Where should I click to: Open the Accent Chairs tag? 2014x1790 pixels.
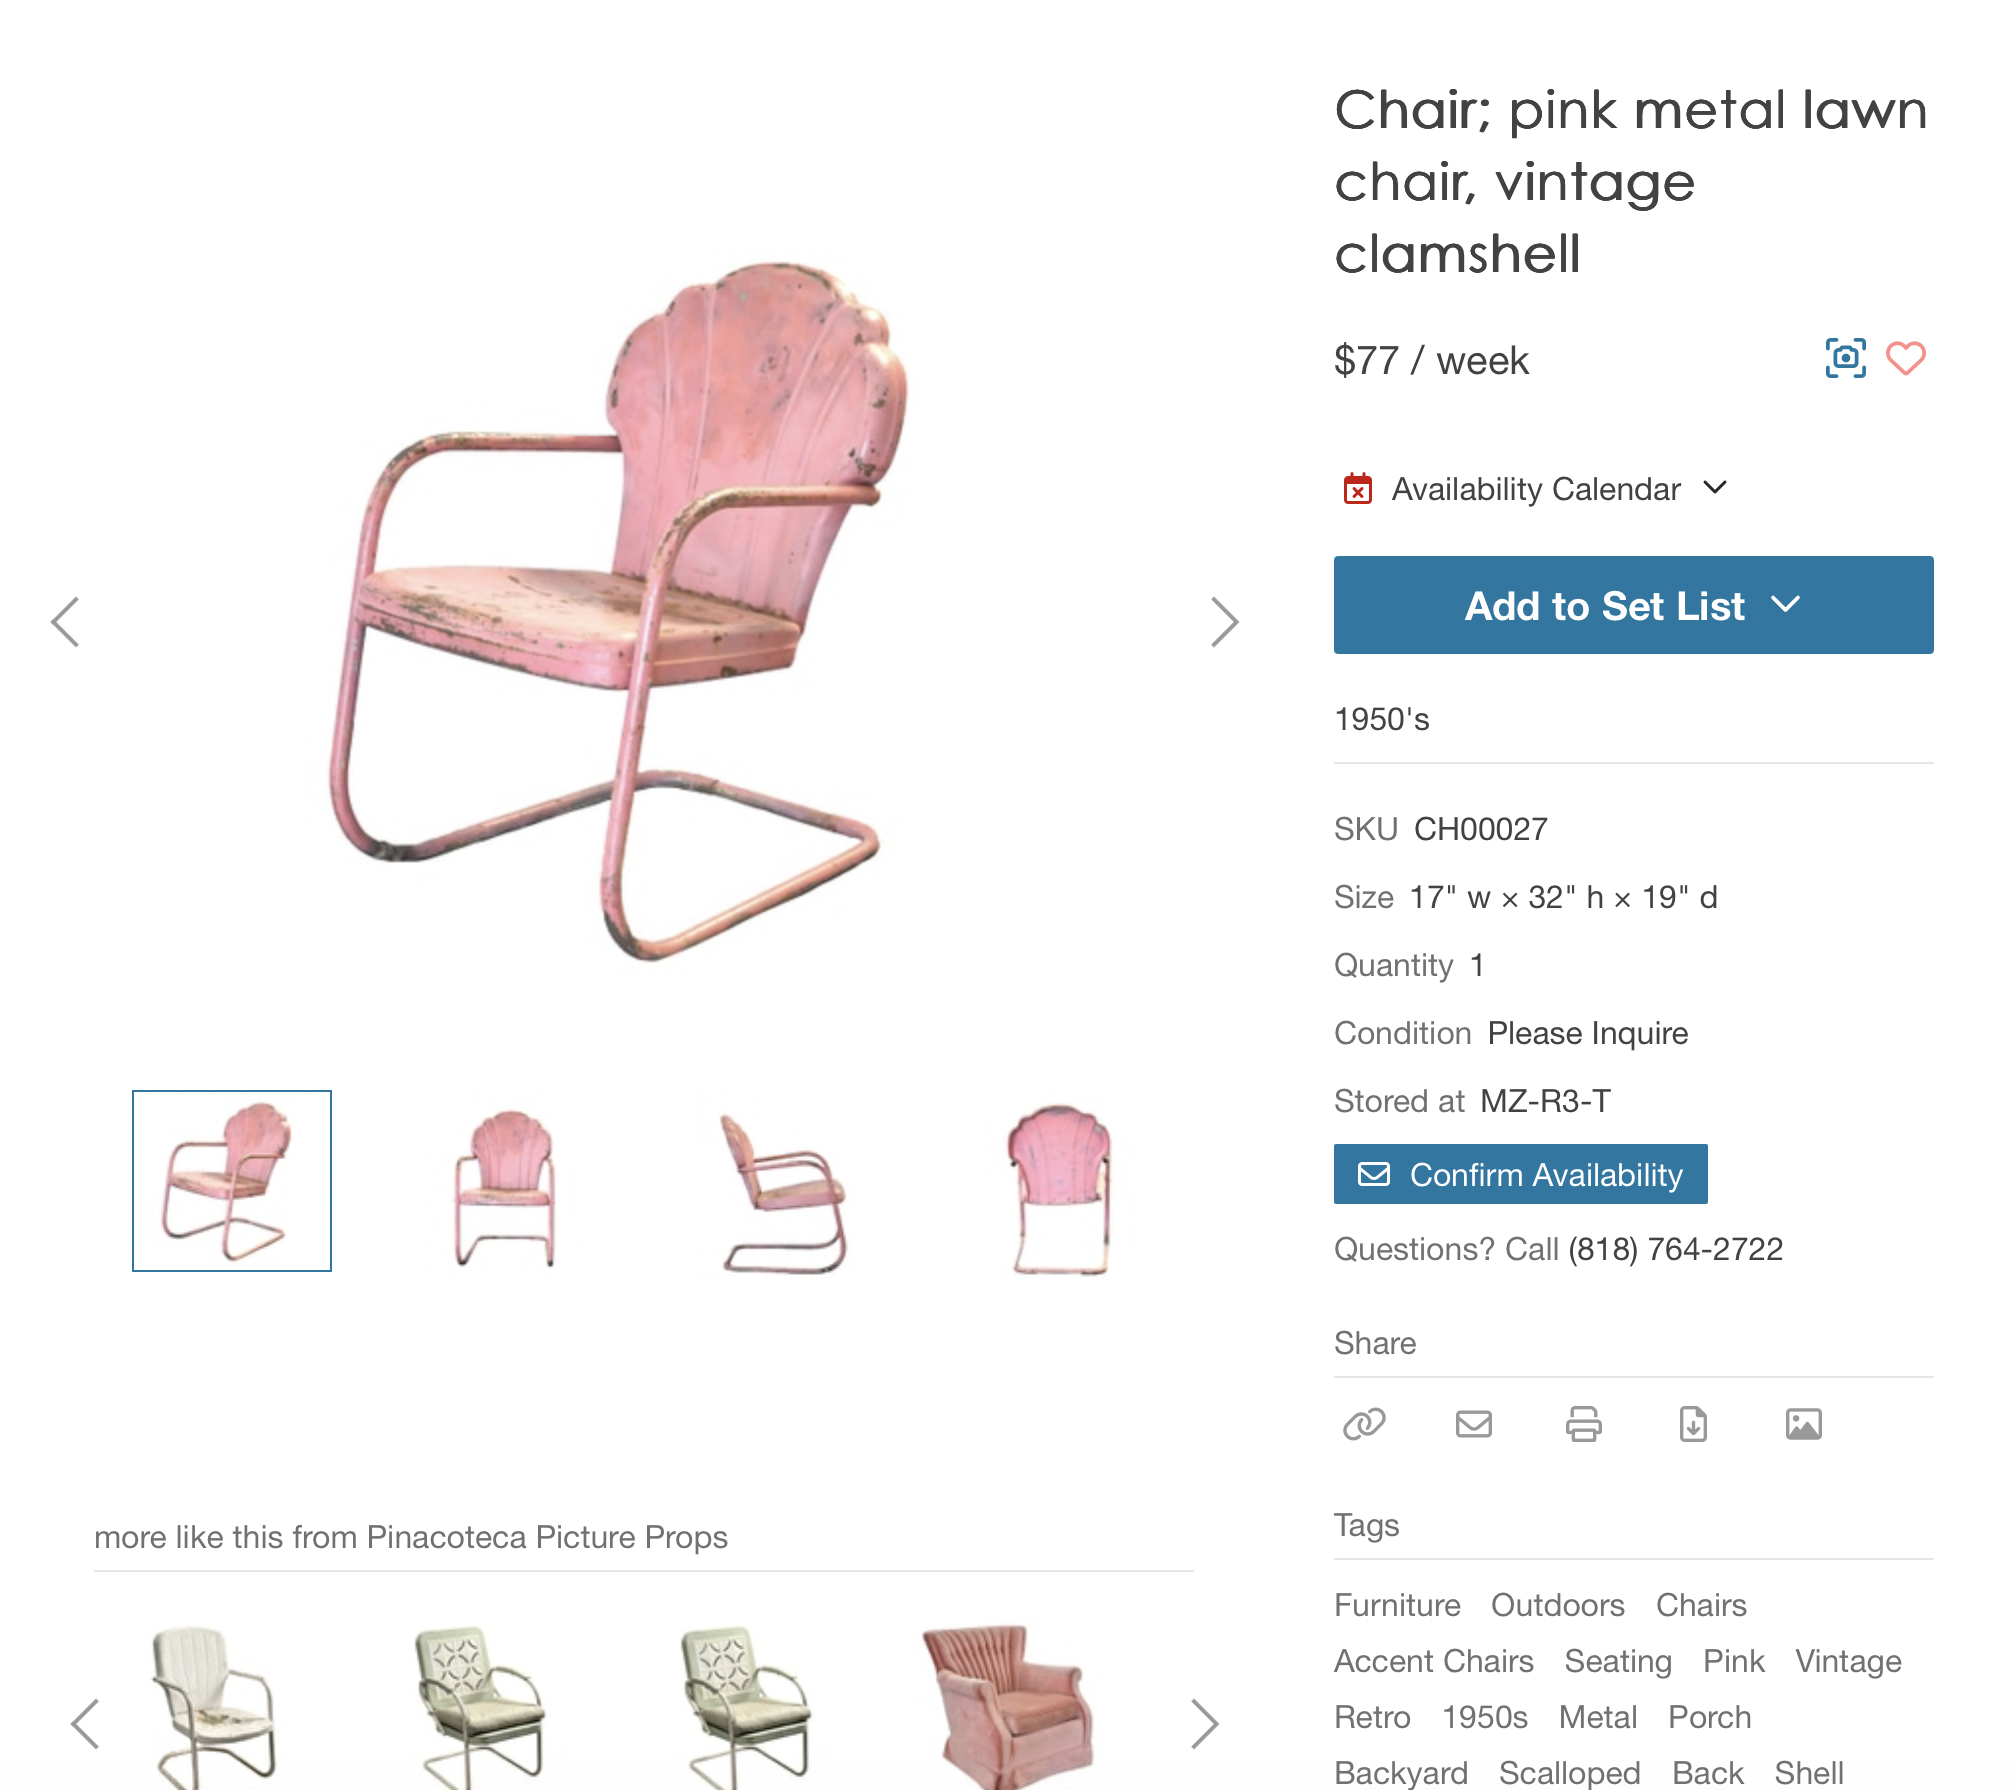1434,1661
